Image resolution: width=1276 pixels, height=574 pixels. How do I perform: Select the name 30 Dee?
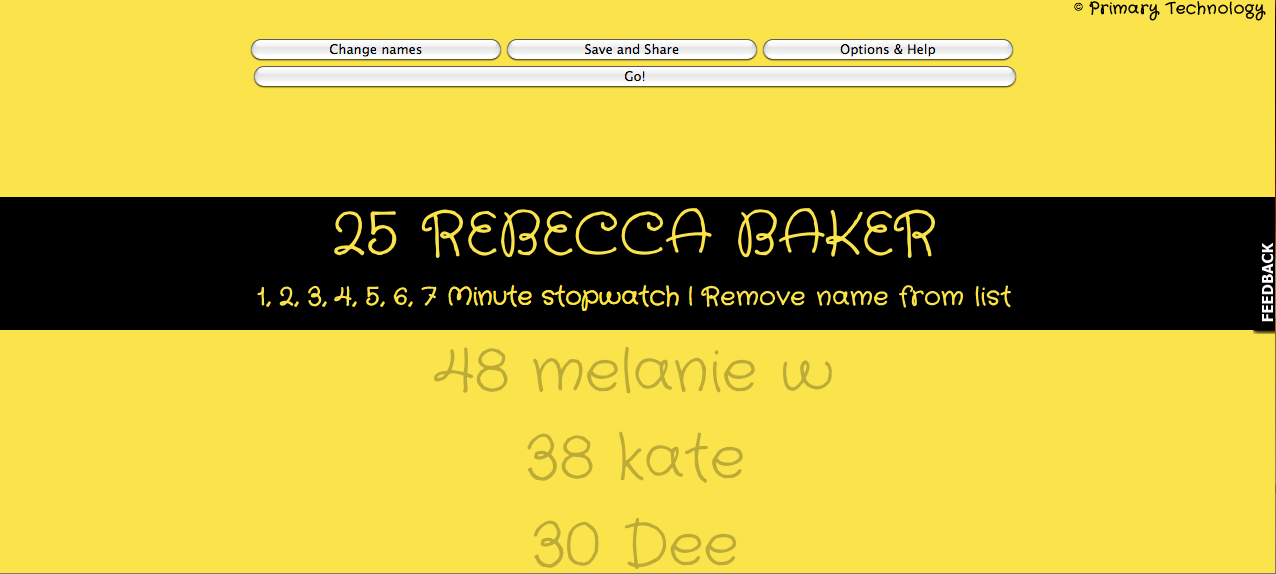(x=635, y=545)
